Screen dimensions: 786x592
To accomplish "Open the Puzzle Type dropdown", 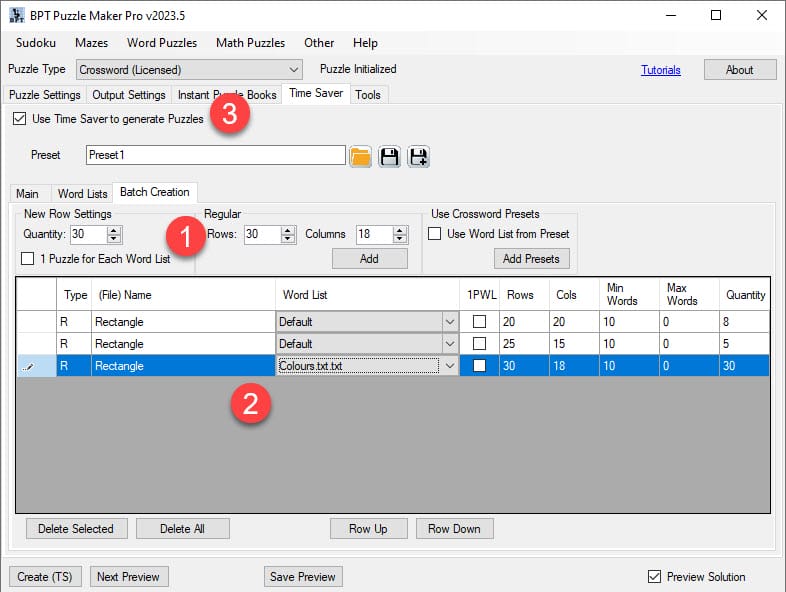I will [294, 70].
